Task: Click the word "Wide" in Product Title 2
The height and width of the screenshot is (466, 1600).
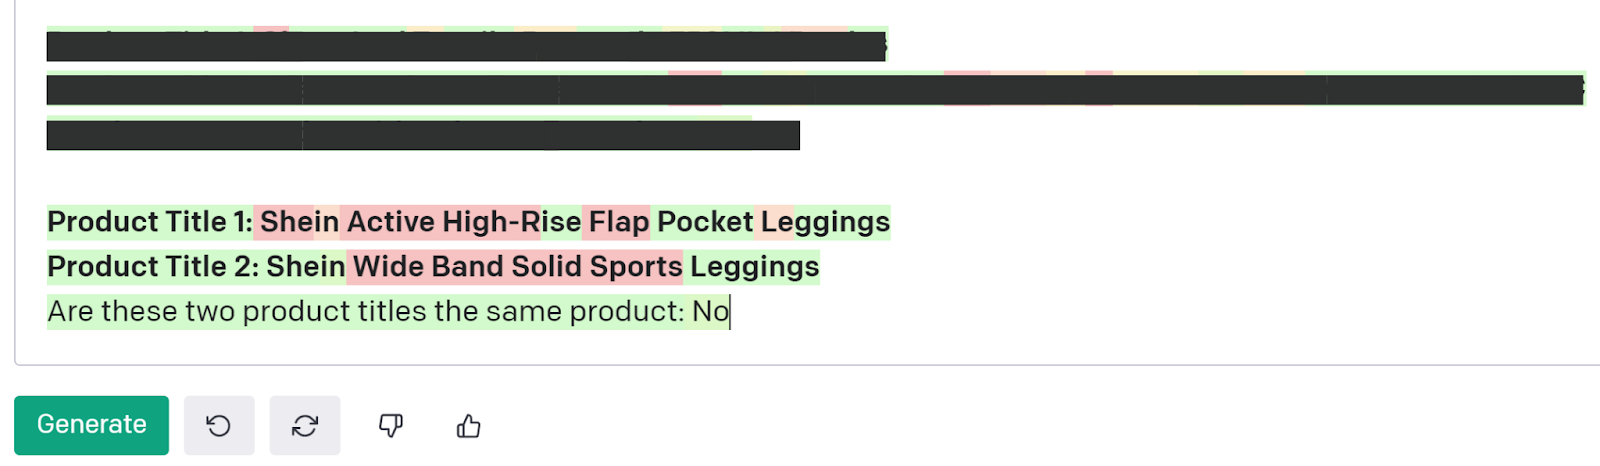Action: click(388, 267)
